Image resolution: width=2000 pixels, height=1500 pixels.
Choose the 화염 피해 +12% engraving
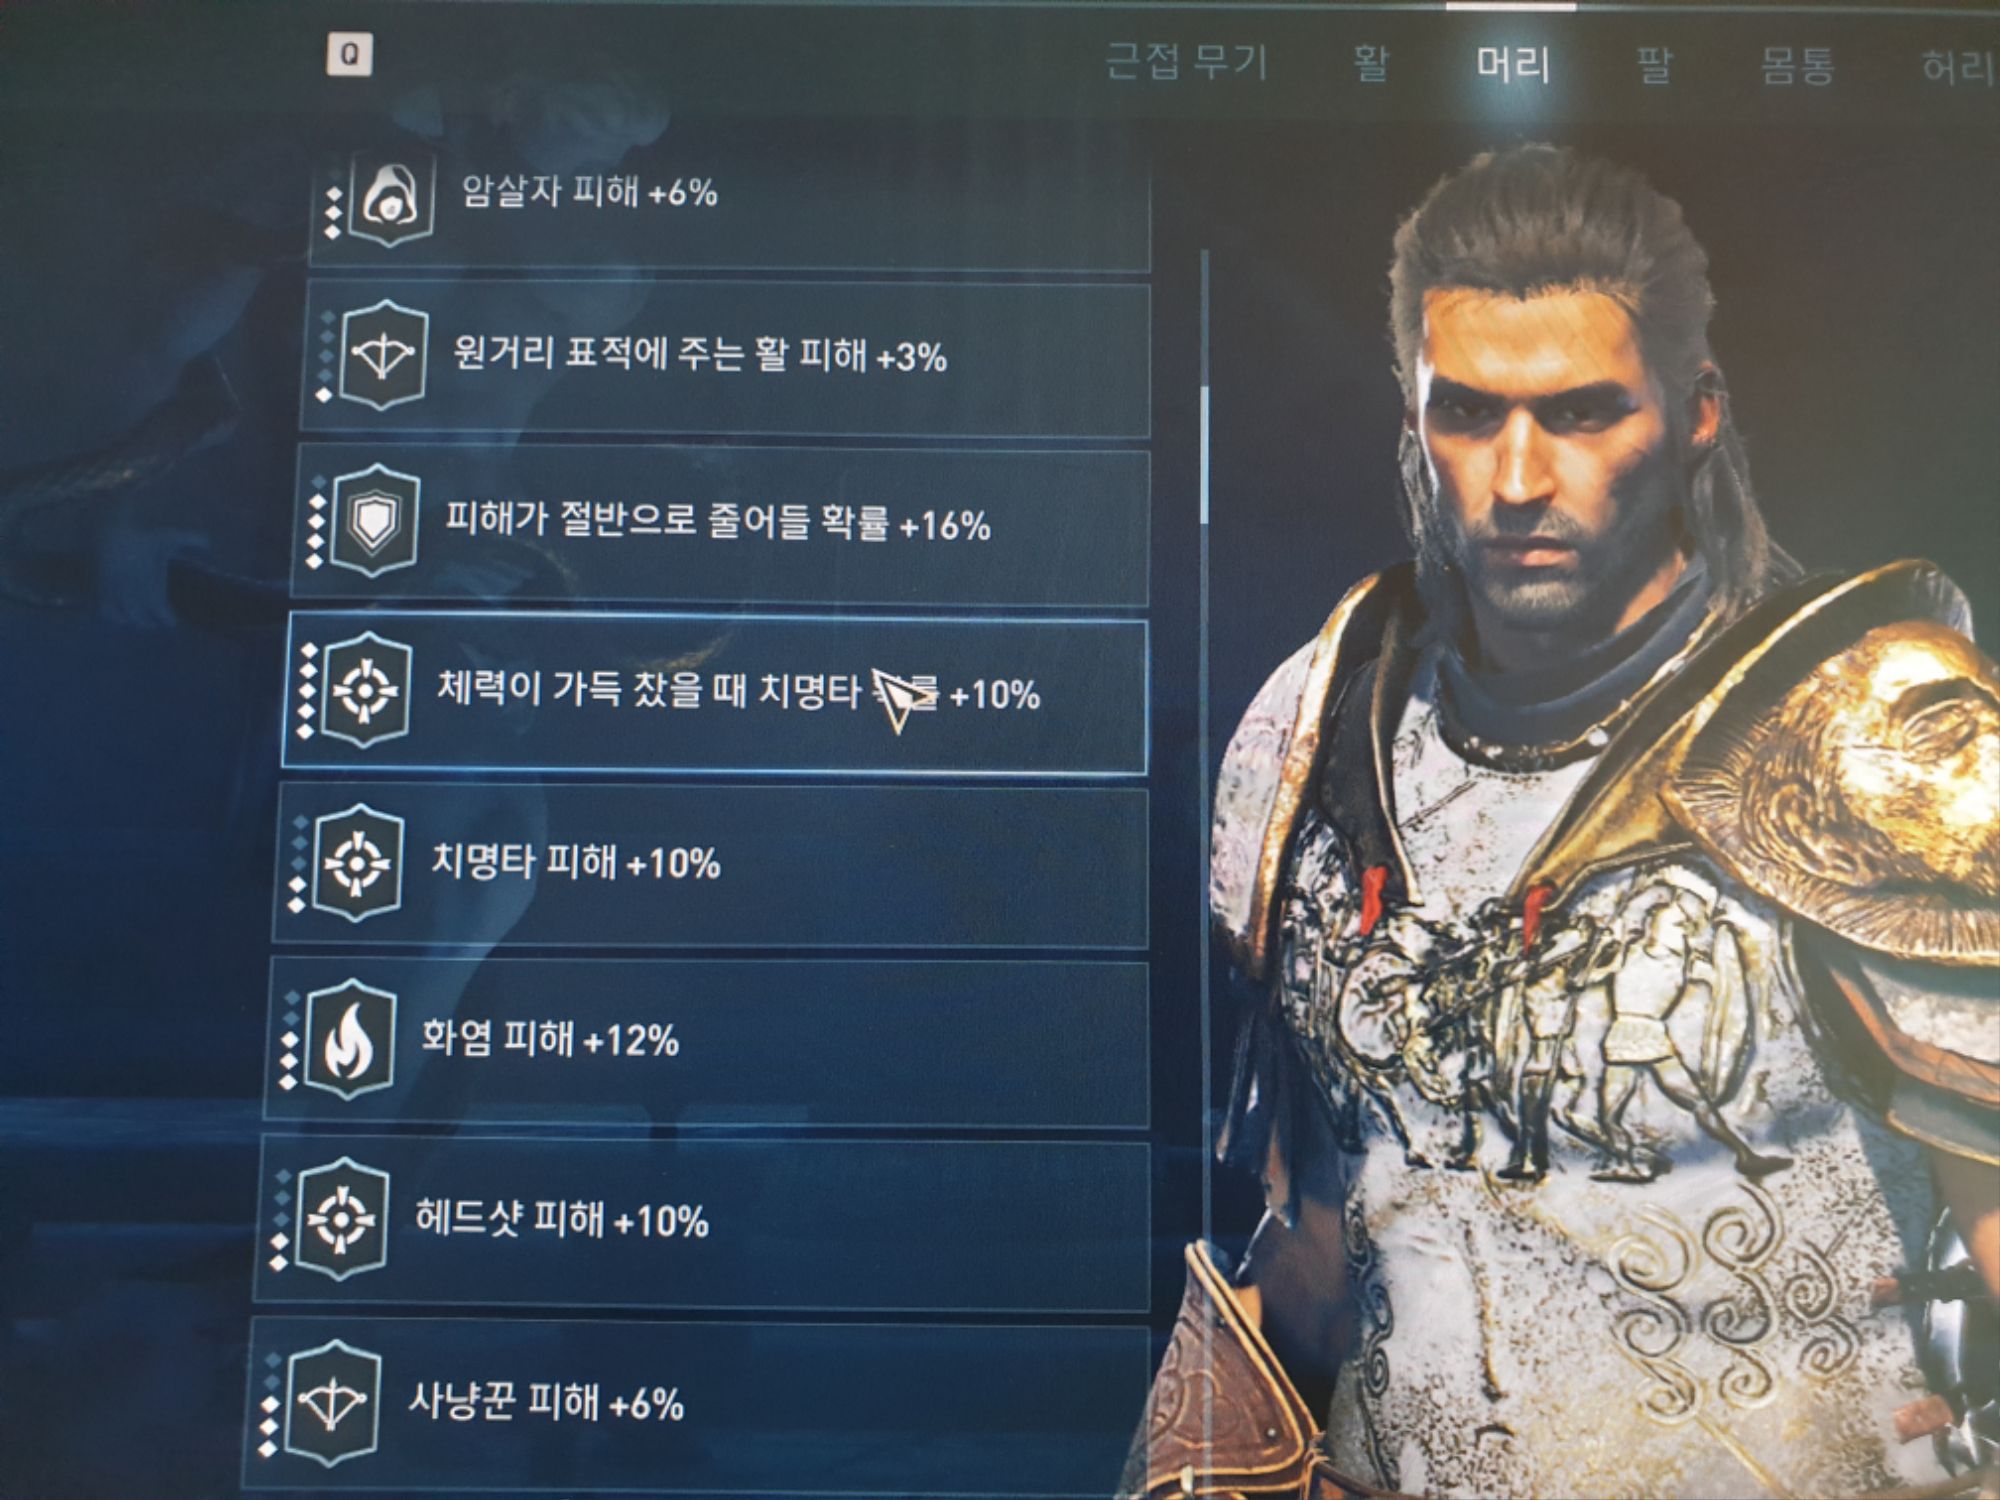coord(706,1042)
